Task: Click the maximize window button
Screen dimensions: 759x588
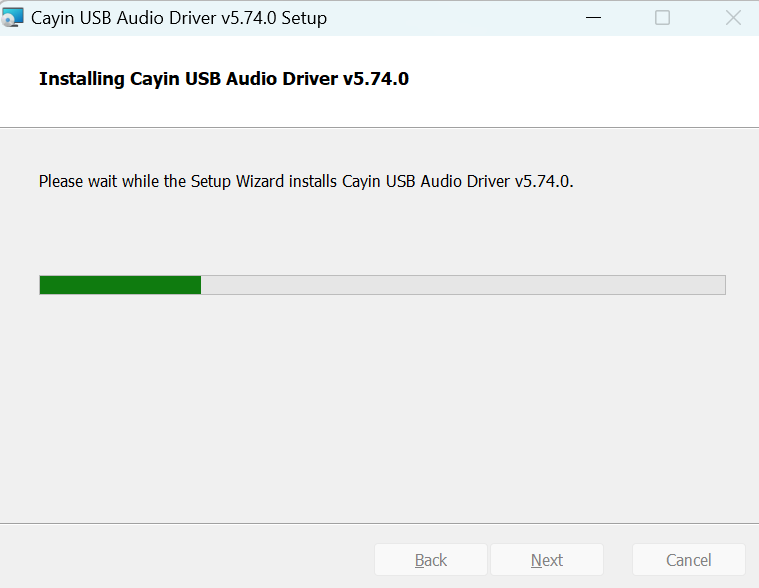Action: 662,18
